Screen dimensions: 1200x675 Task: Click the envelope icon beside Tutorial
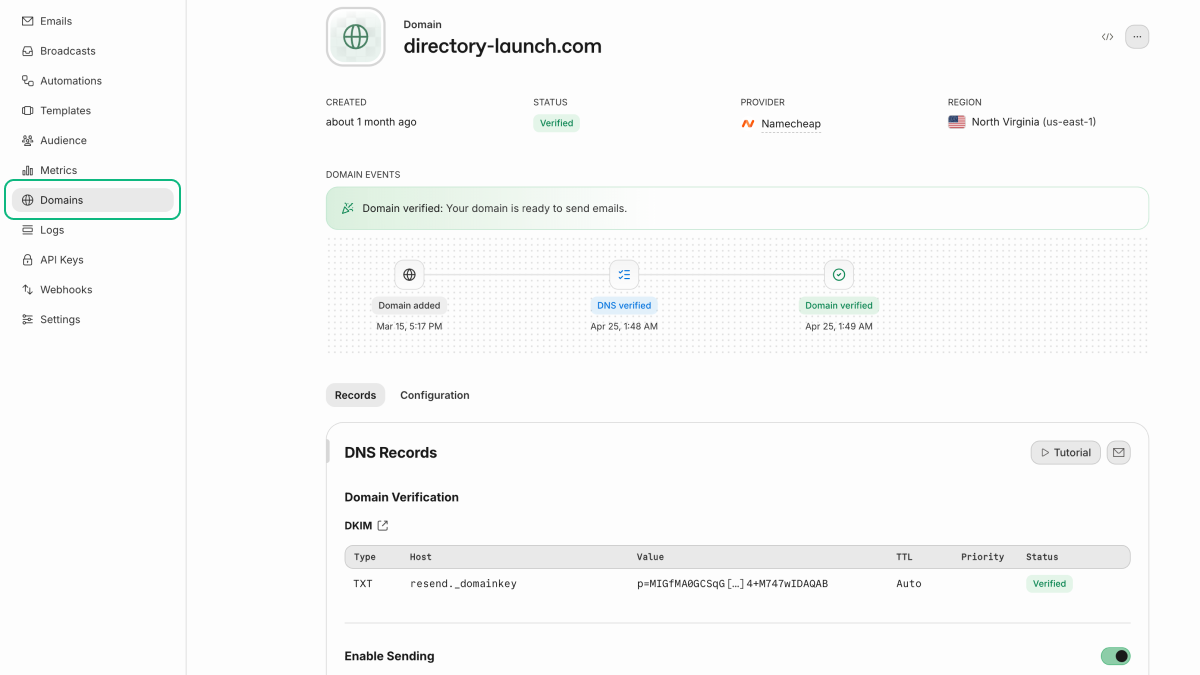[1119, 453]
